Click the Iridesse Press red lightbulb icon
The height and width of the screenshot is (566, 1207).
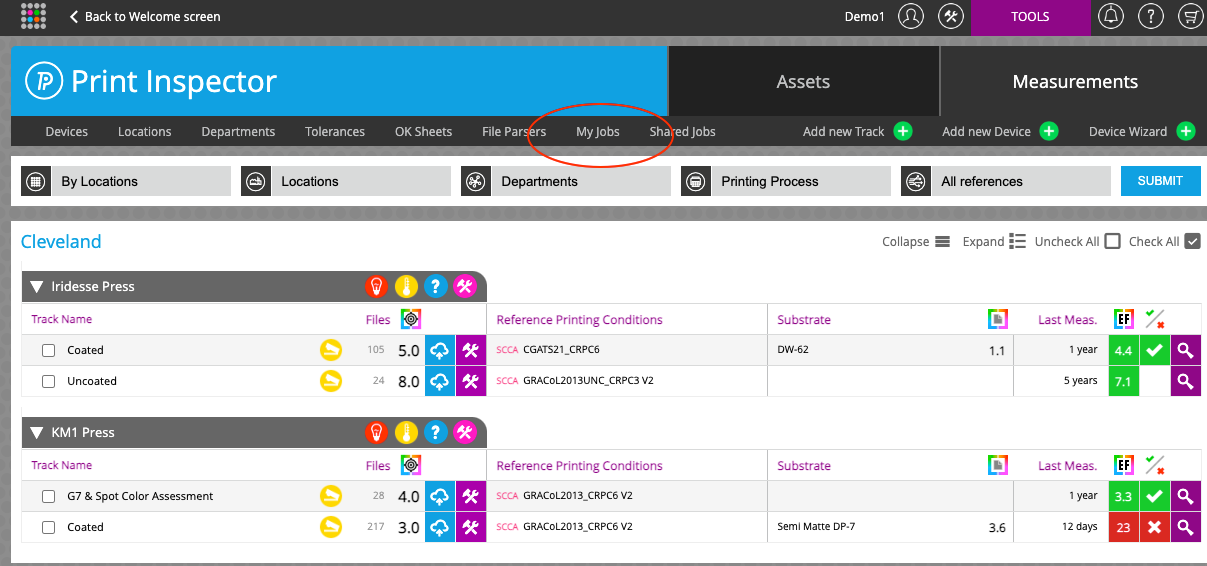376,286
